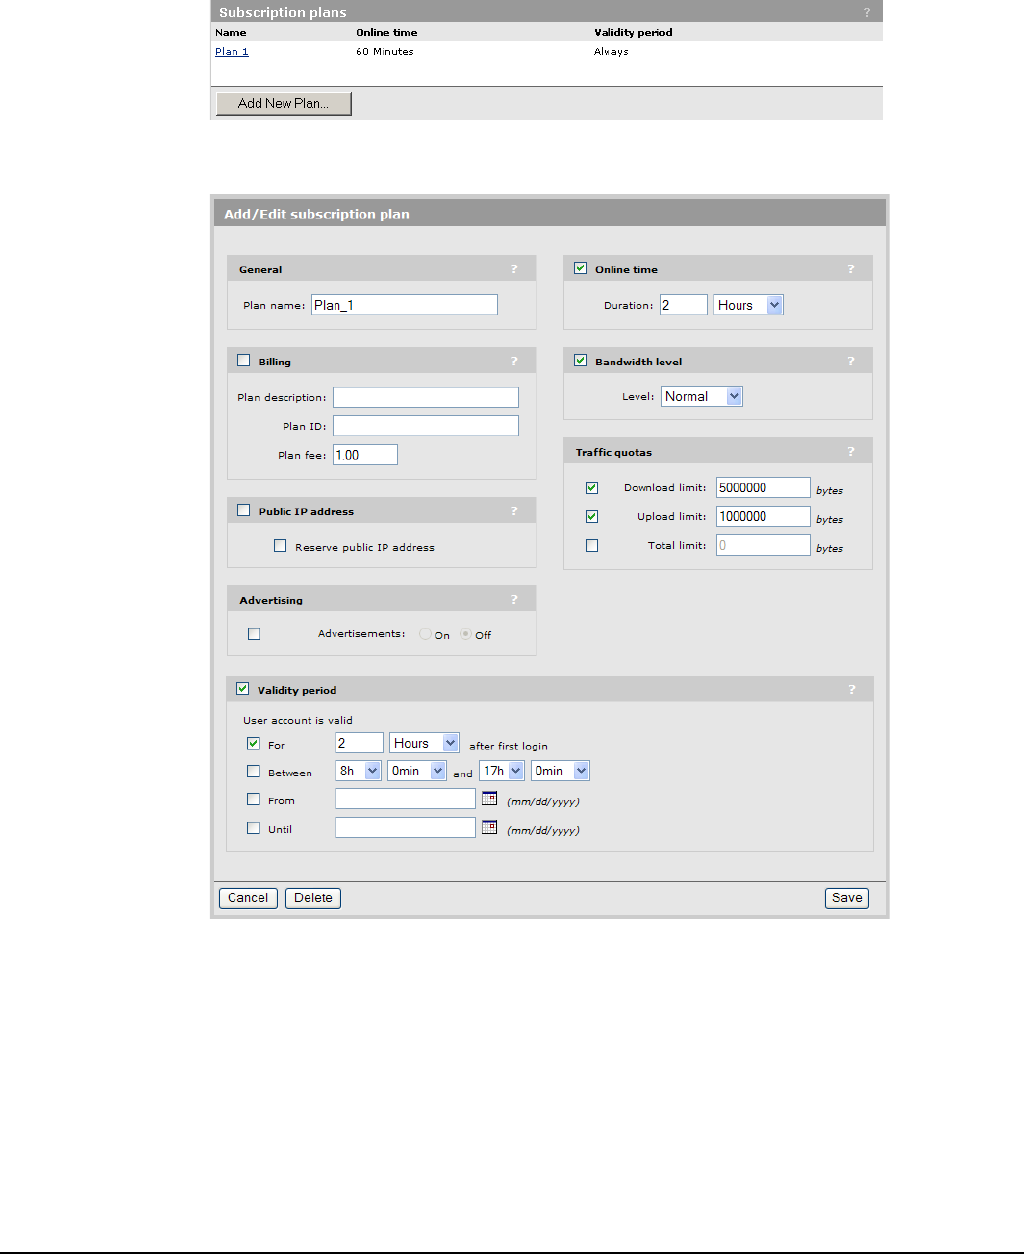Click Download limit value field
Image resolution: width=1024 pixels, height=1254 pixels.
tap(763, 488)
